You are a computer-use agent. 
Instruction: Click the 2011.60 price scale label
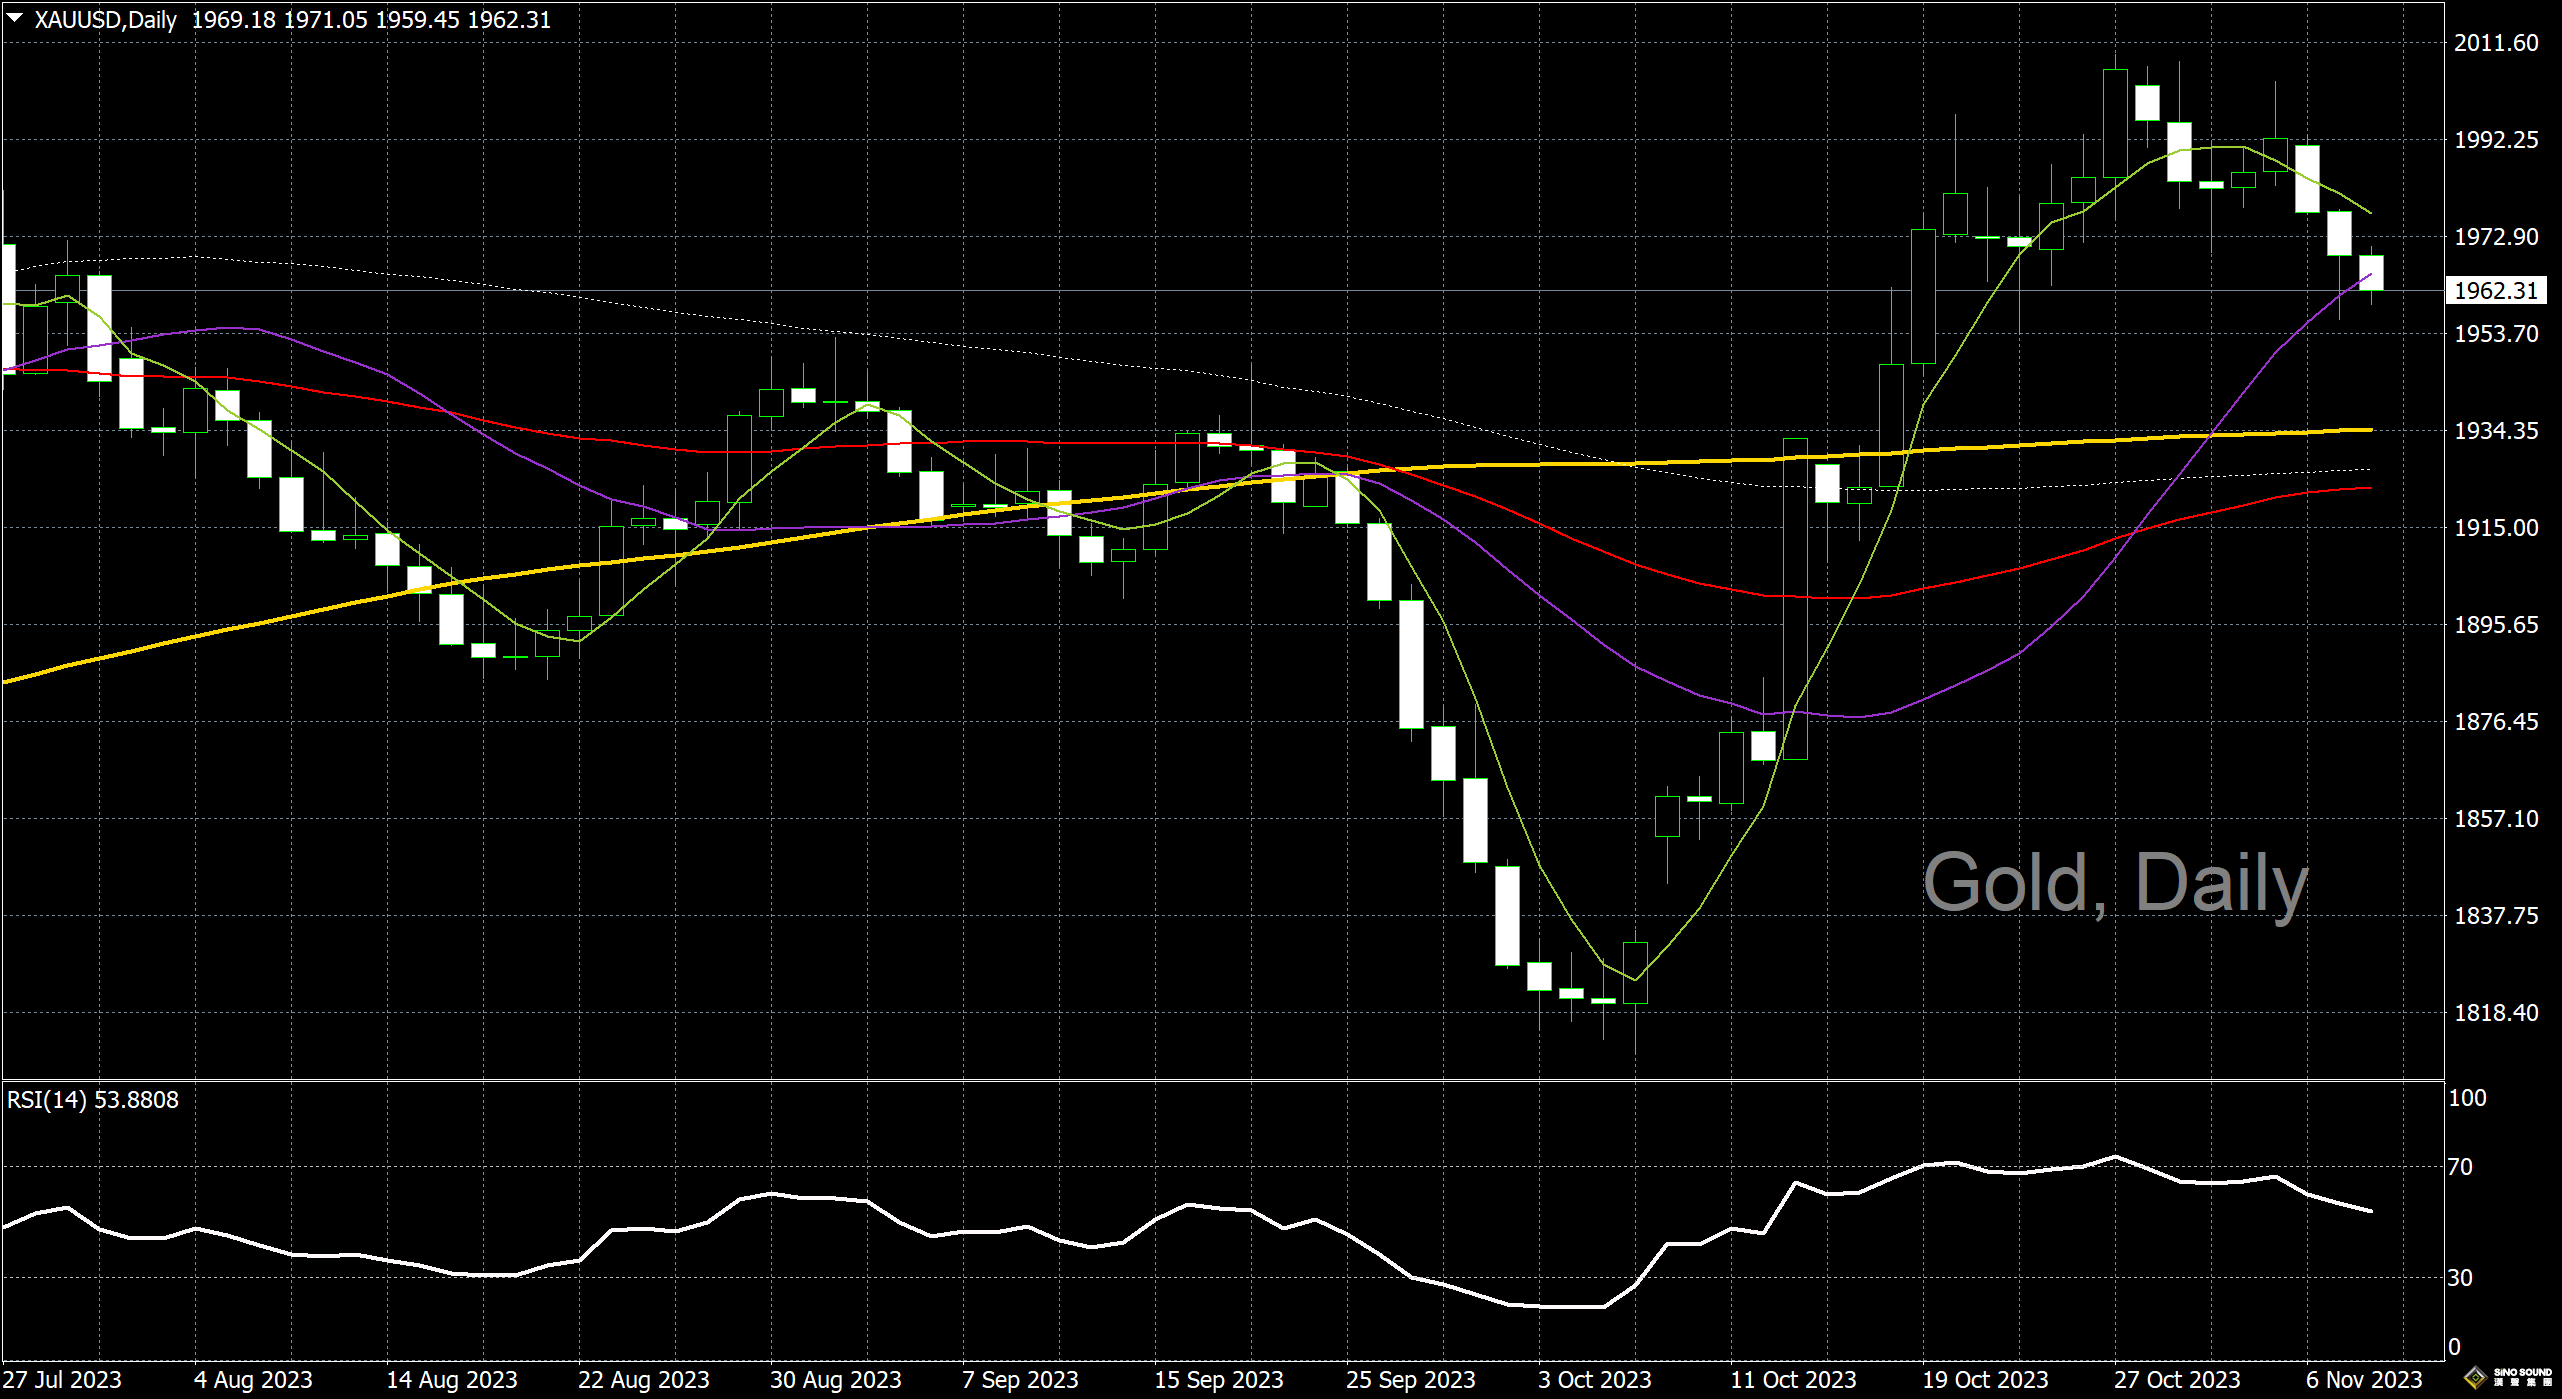click(x=2495, y=43)
